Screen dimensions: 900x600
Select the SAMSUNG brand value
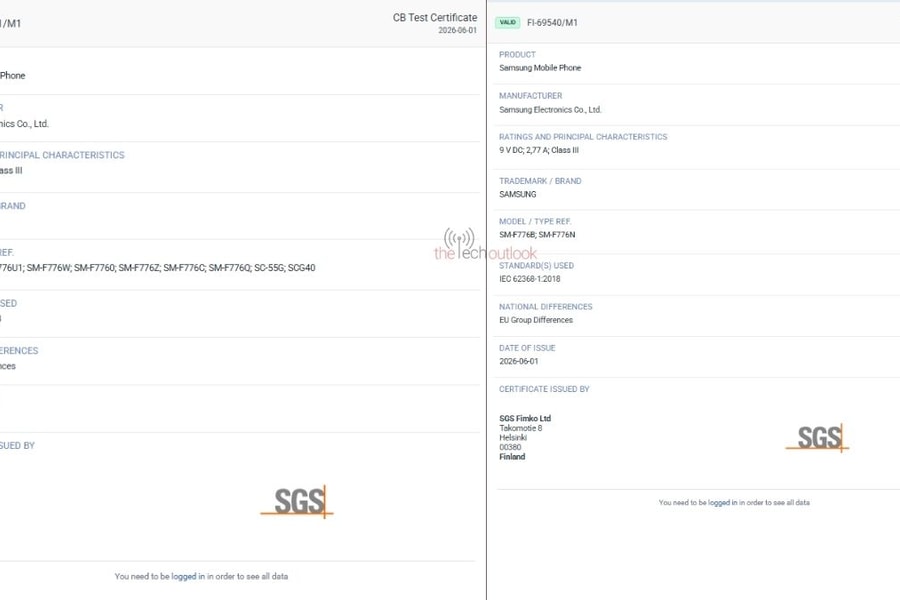(x=518, y=195)
